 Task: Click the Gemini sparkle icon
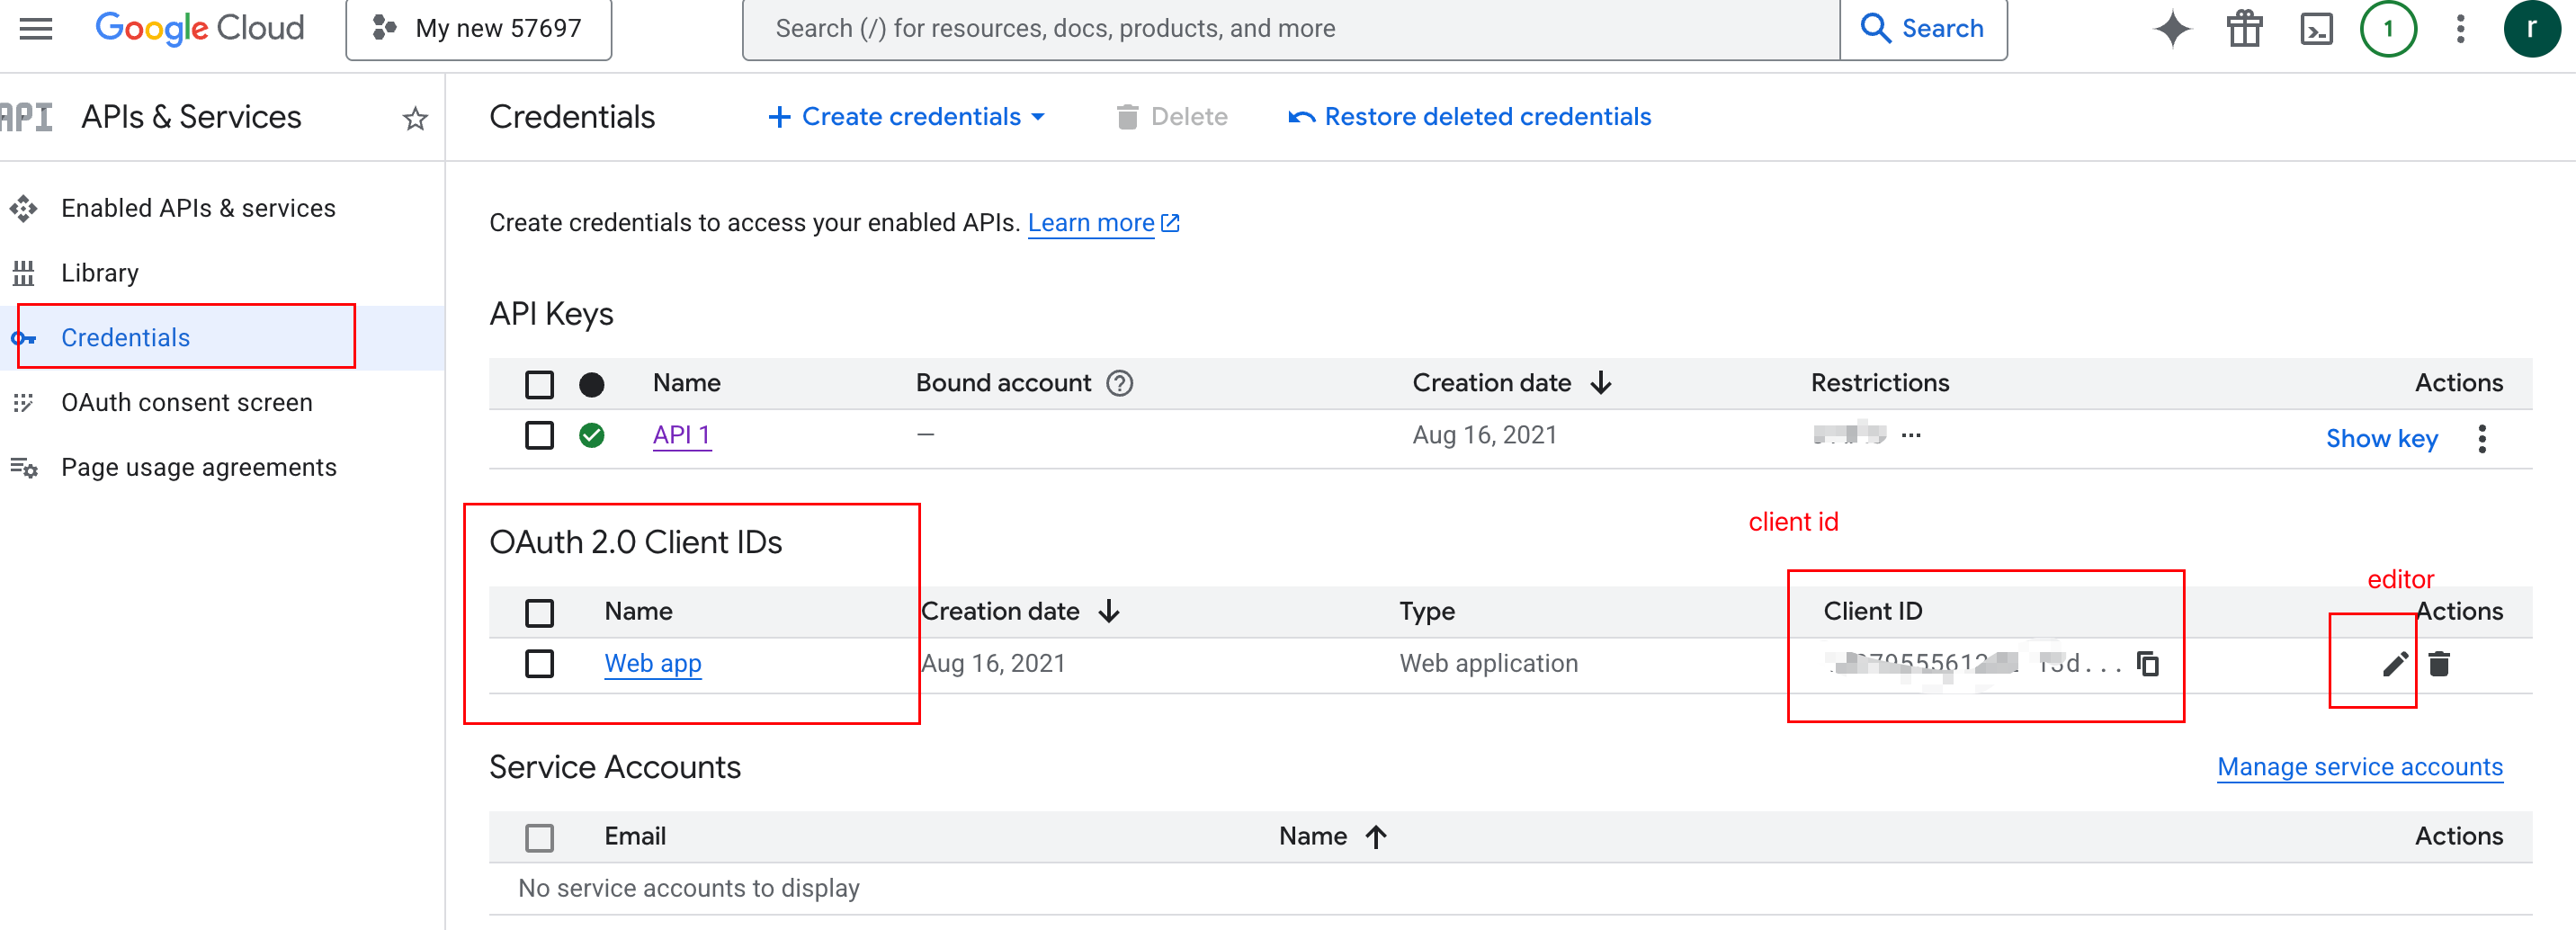pos(2171,29)
